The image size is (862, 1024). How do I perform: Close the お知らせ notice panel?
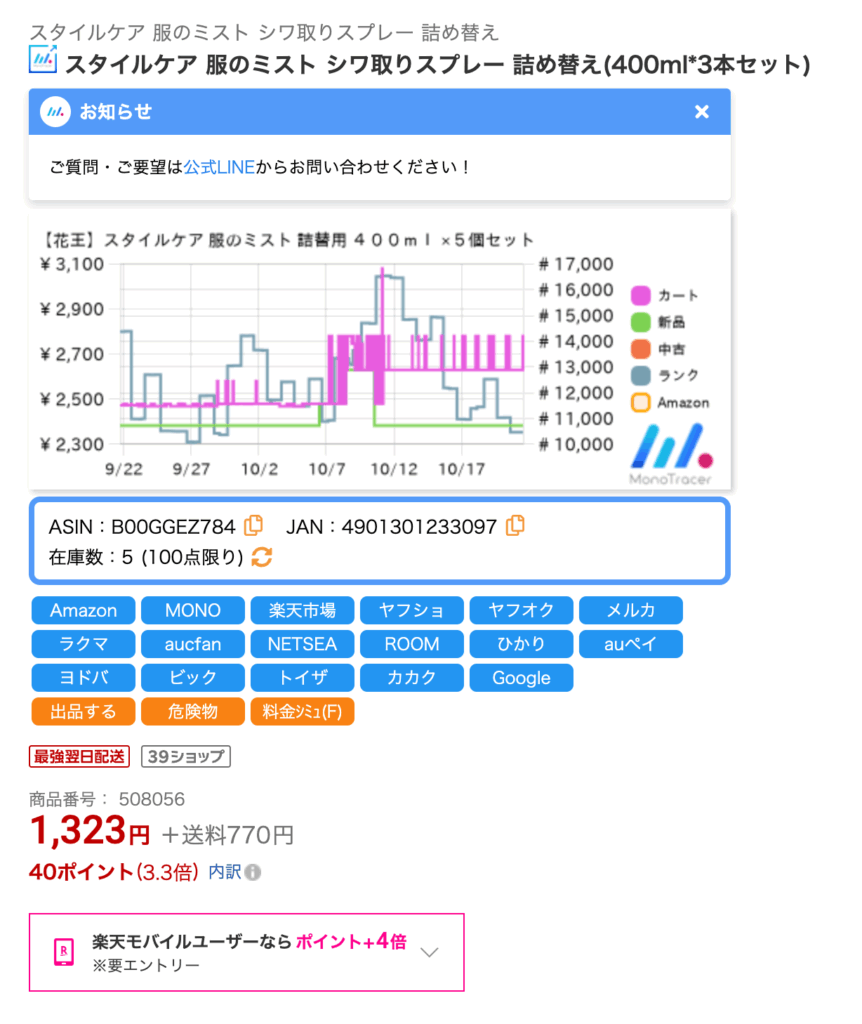[x=702, y=112]
